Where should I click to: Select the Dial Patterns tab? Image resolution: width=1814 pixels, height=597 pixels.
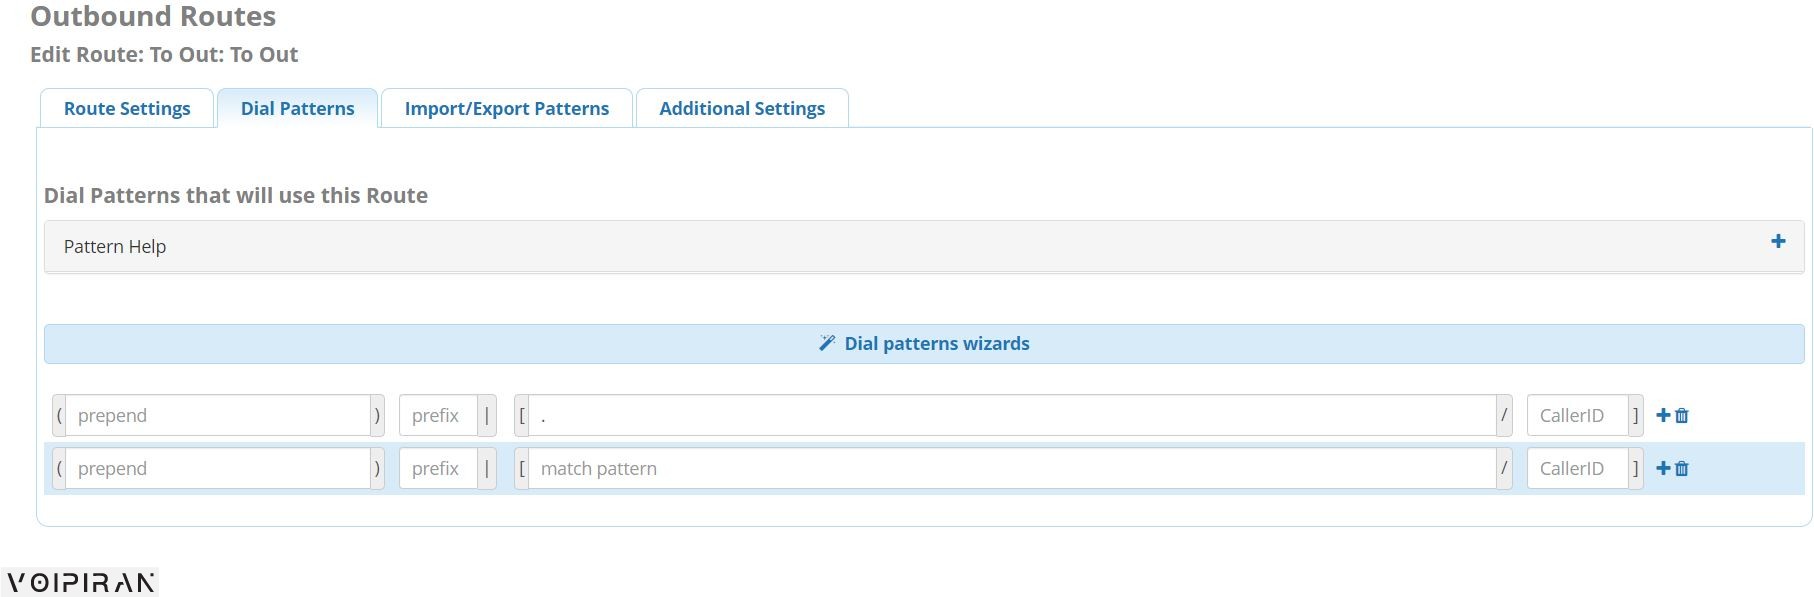297,108
